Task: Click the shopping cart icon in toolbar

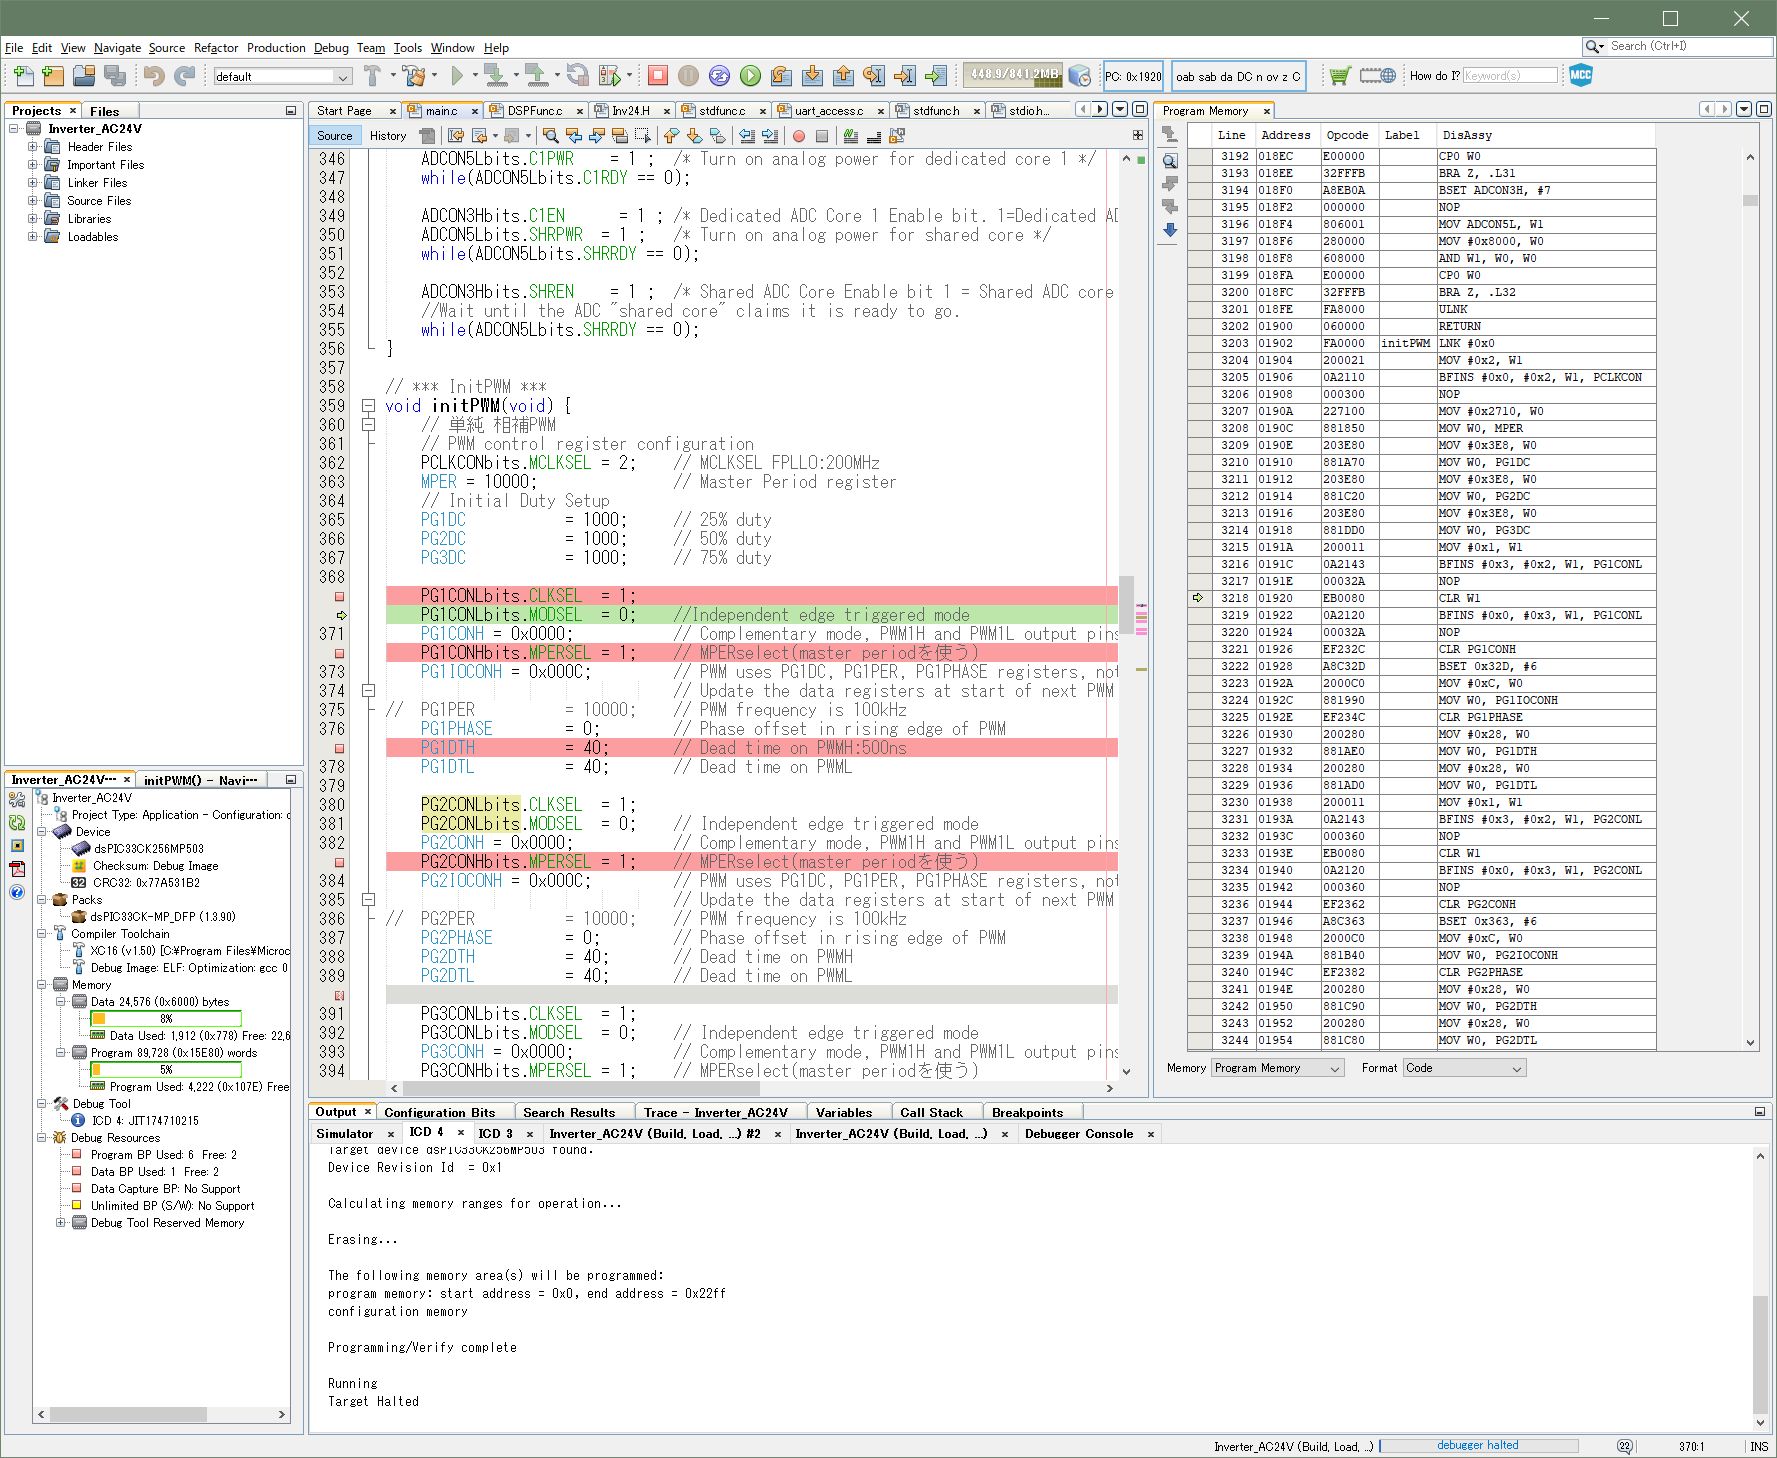Action: click(1340, 76)
